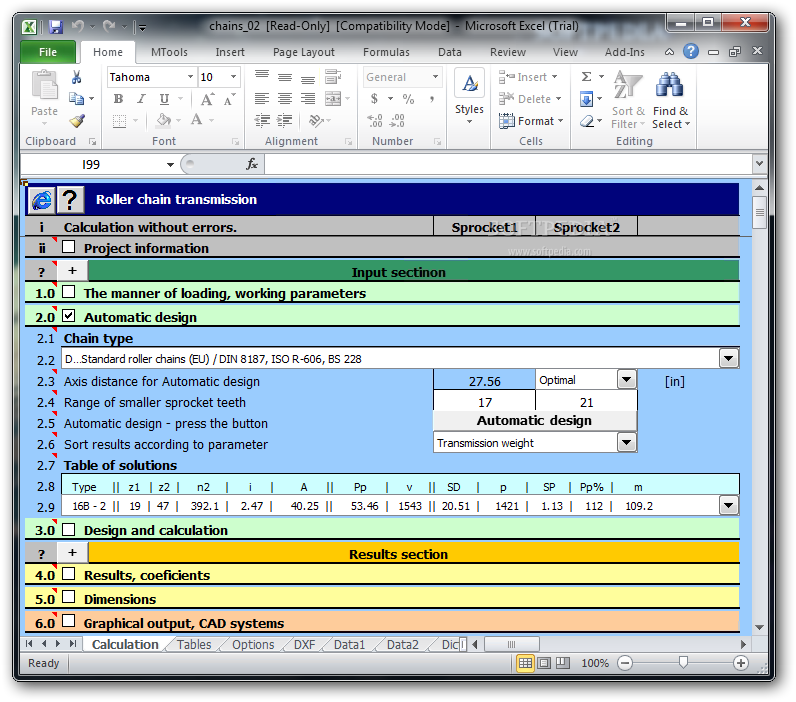The height and width of the screenshot is (702, 796).
Task: Open the font size 10 dropdown
Action: [x=234, y=77]
